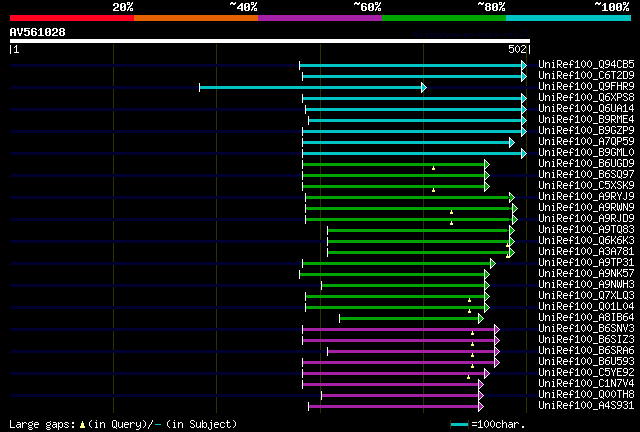Select the UniRef100_B6SIZ3 label
Image resolution: width=640 pixels, height=432 pixels.
pos(586,340)
